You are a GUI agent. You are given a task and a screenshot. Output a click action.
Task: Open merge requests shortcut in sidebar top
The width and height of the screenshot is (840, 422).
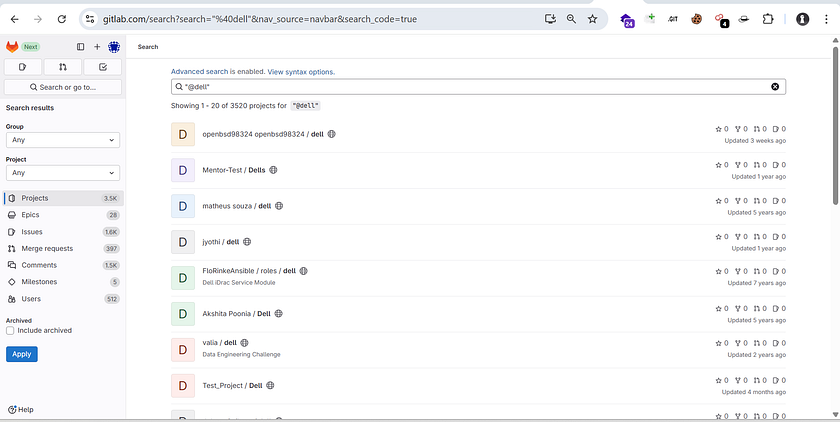point(63,67)
